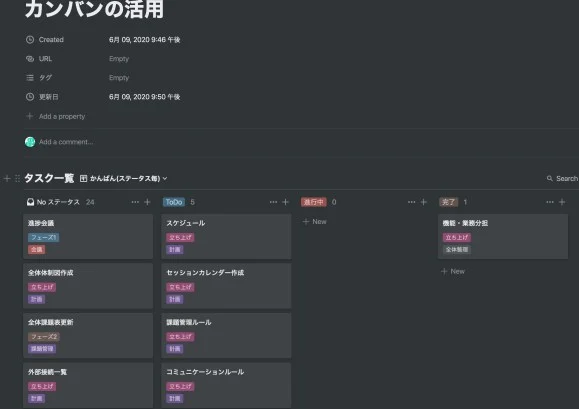Click the フェーズ2 tag on 全体課題表更新
Screen dimensions: 579x409
(44, 337)
